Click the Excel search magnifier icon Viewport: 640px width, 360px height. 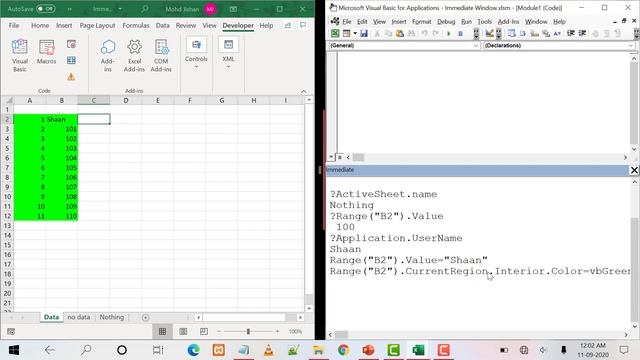tap(144, 9)
